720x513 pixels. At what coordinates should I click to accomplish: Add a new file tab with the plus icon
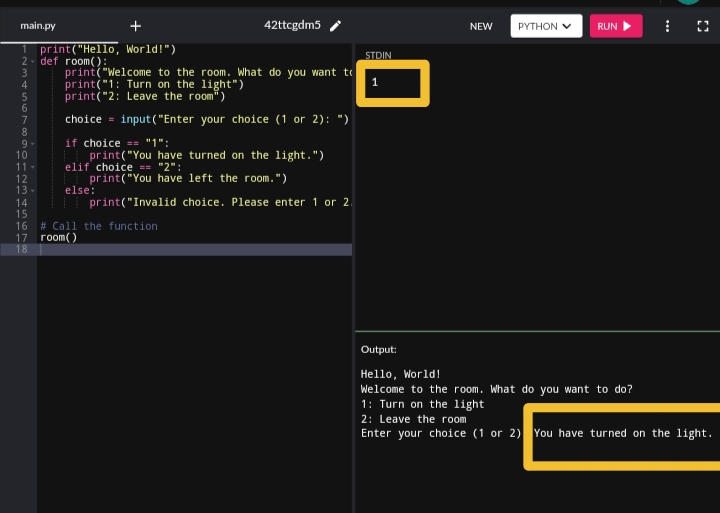coord(135,26)
